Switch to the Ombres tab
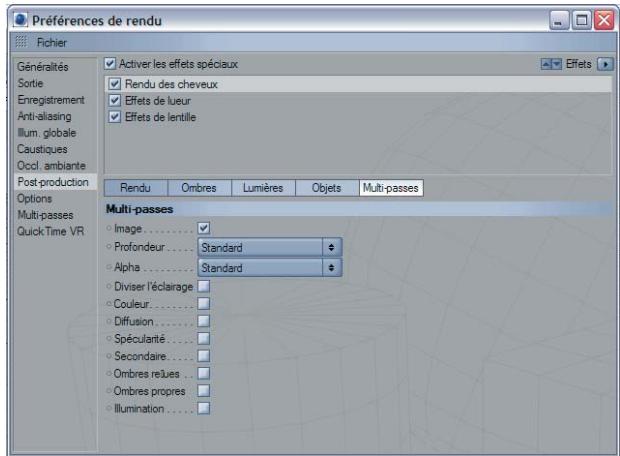The image size is (620, 456). [200, 187]
